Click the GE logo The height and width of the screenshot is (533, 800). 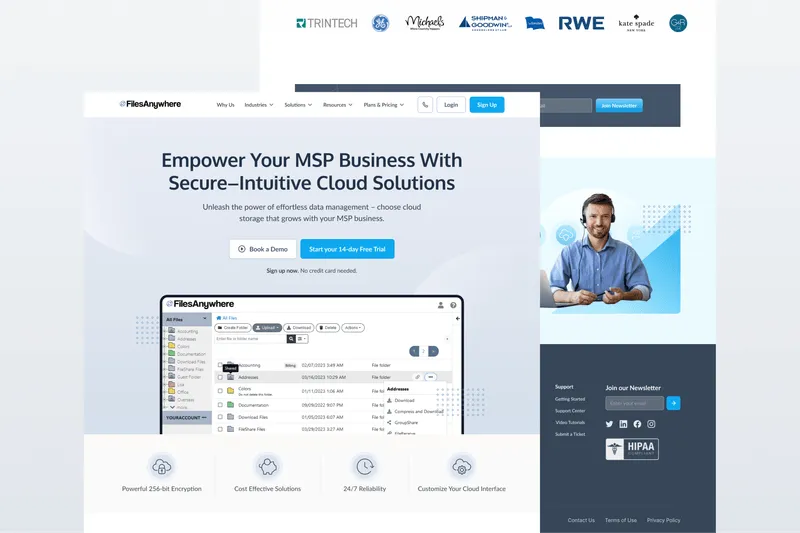380,23
